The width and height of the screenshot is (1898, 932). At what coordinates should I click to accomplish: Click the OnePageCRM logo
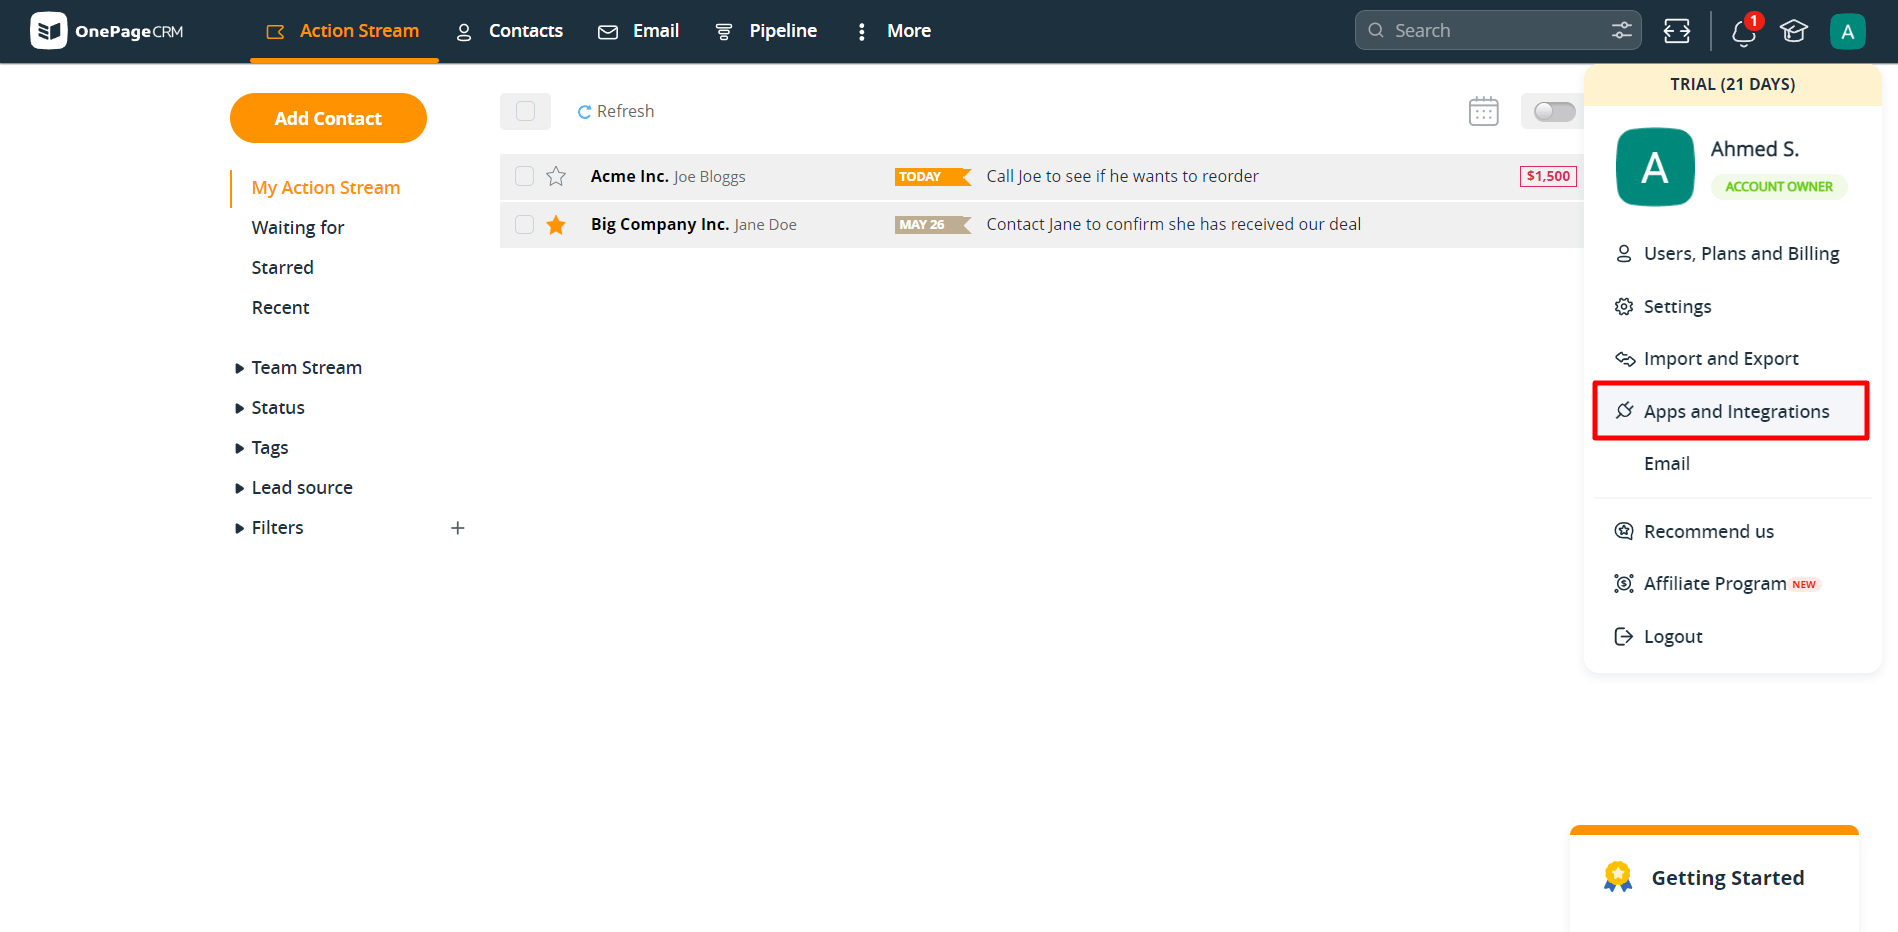pos(107,31)
